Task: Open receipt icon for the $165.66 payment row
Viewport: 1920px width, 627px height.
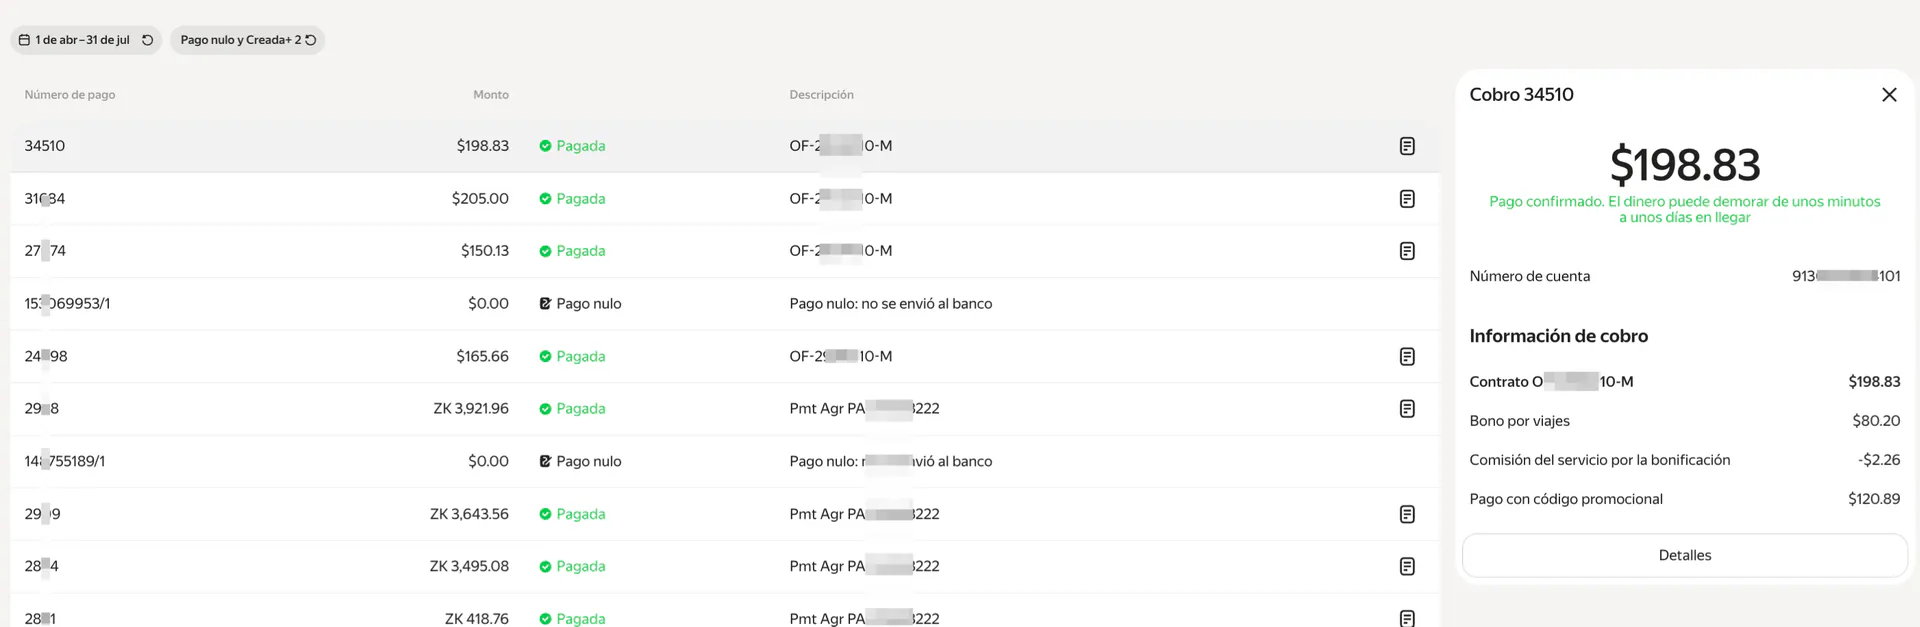Action: click(x=1407, y=357)
